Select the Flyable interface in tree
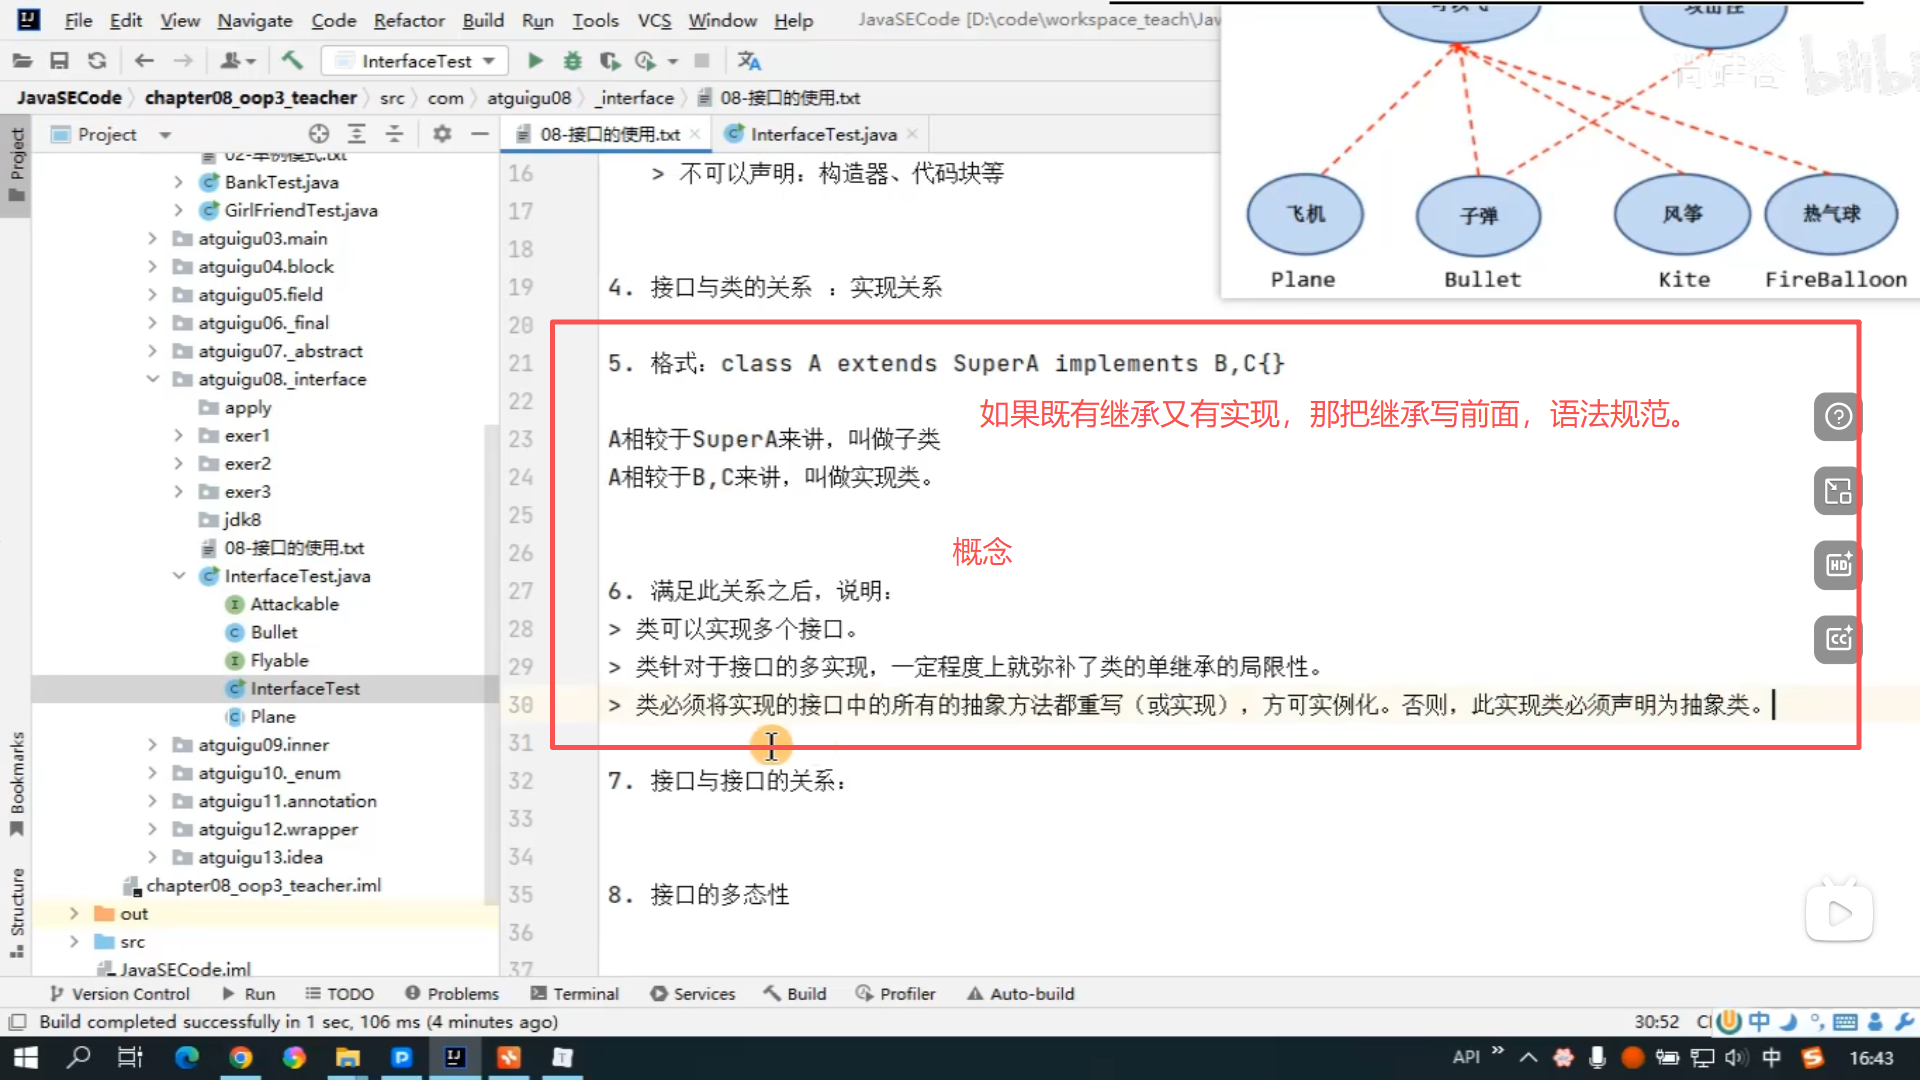Image resolution: width=1920 pixels, height=1080 pixels. (x=279, y=660)
